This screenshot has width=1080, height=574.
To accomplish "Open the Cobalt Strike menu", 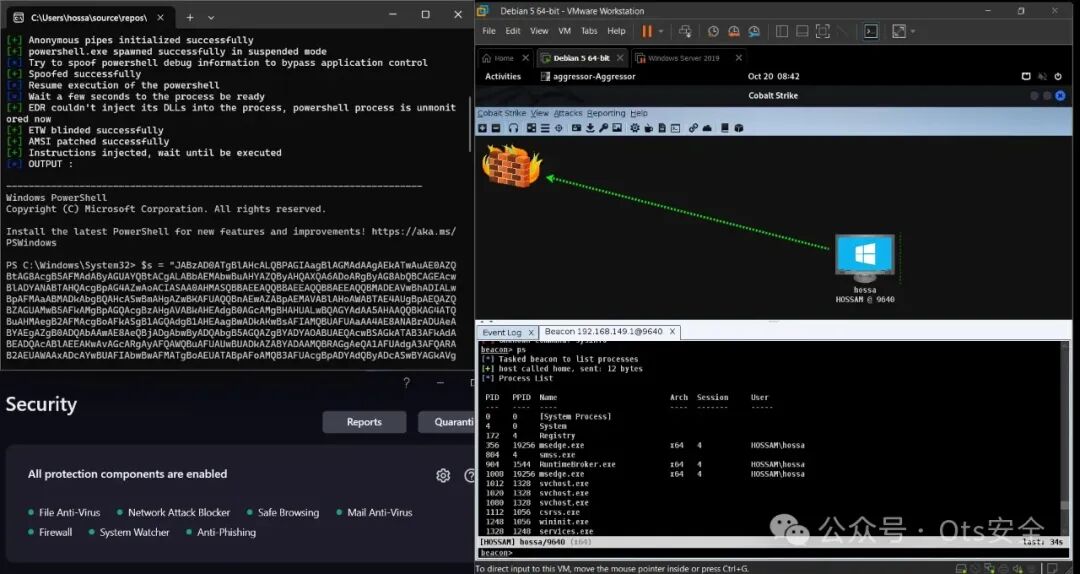I will point(501,113).
